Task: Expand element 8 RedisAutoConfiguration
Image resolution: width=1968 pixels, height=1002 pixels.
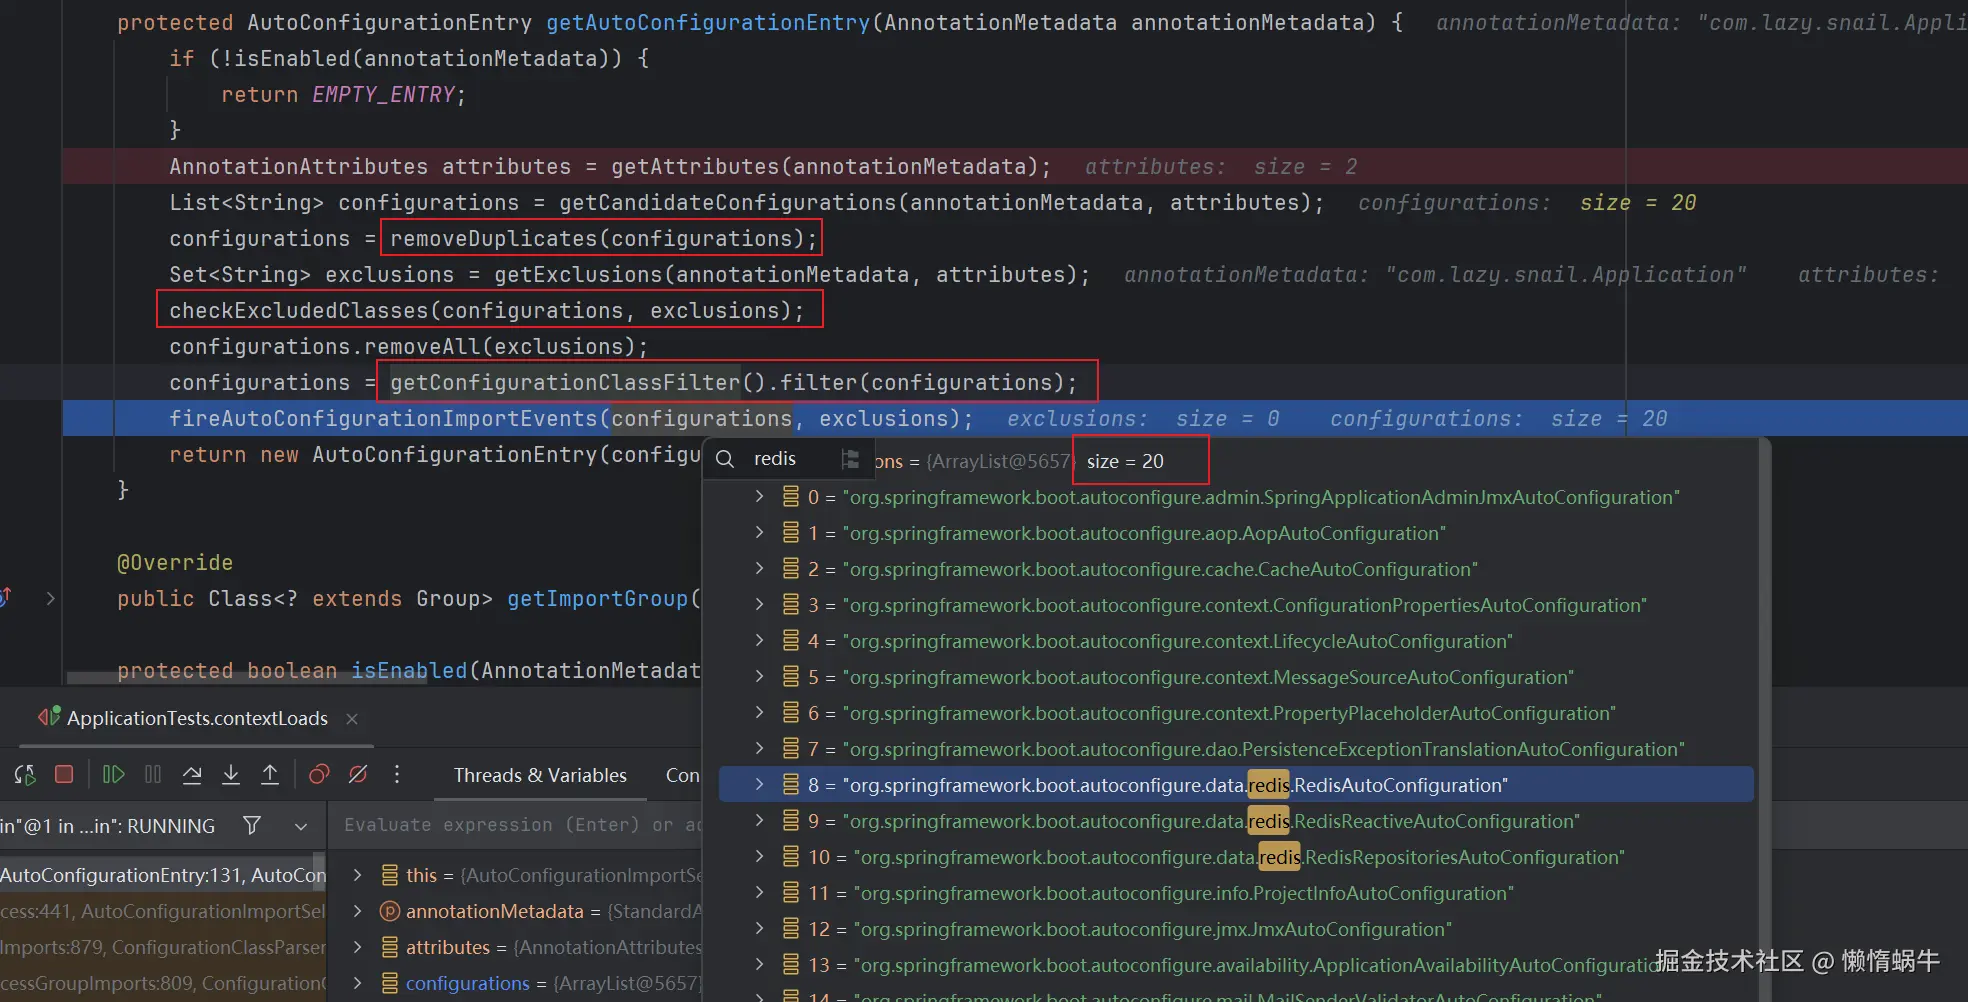Action: coord(759,785)
